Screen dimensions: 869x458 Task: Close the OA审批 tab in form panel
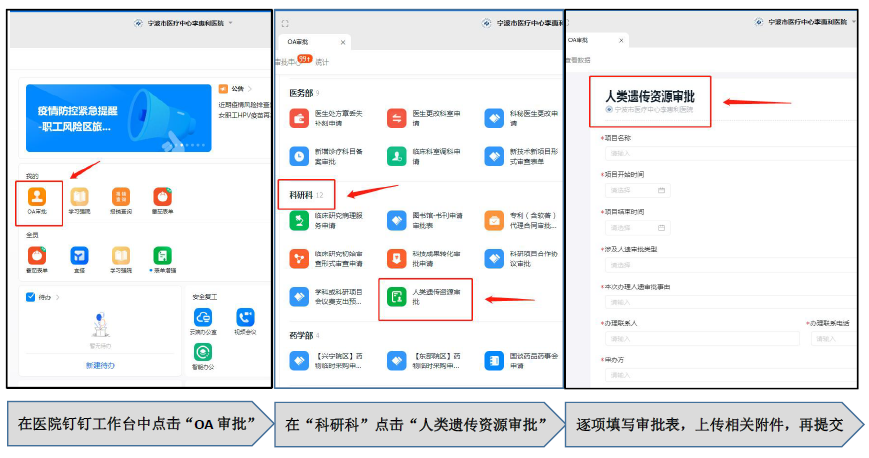coord(621,40)
